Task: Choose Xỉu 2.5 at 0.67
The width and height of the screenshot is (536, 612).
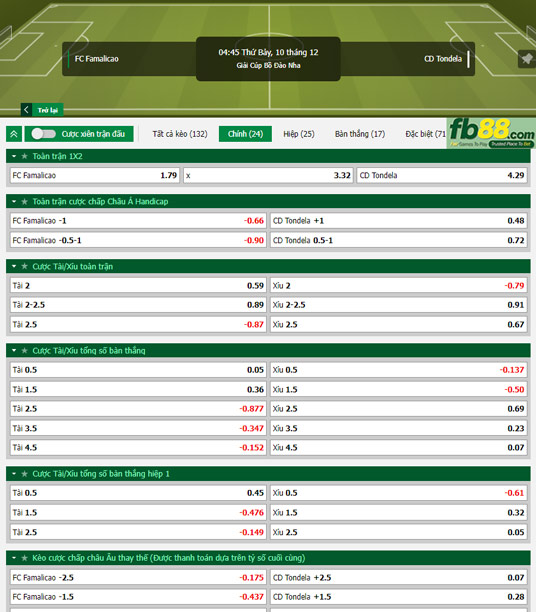Action: [398, 324]
